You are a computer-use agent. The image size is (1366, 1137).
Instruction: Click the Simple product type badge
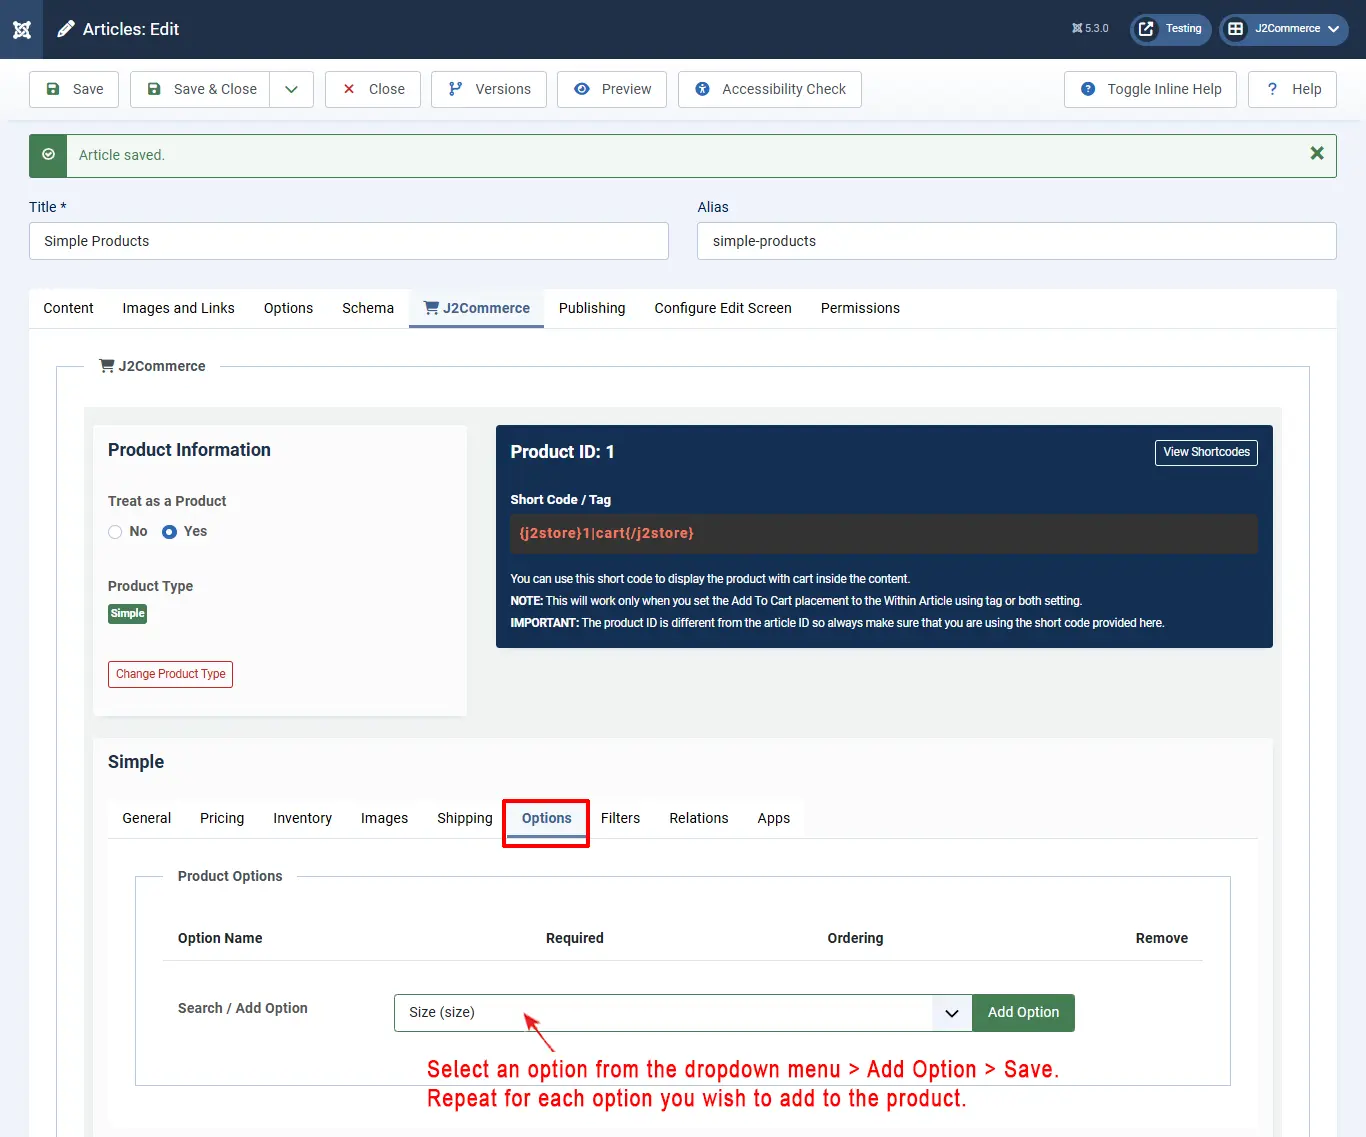click(x=127, y=614)
